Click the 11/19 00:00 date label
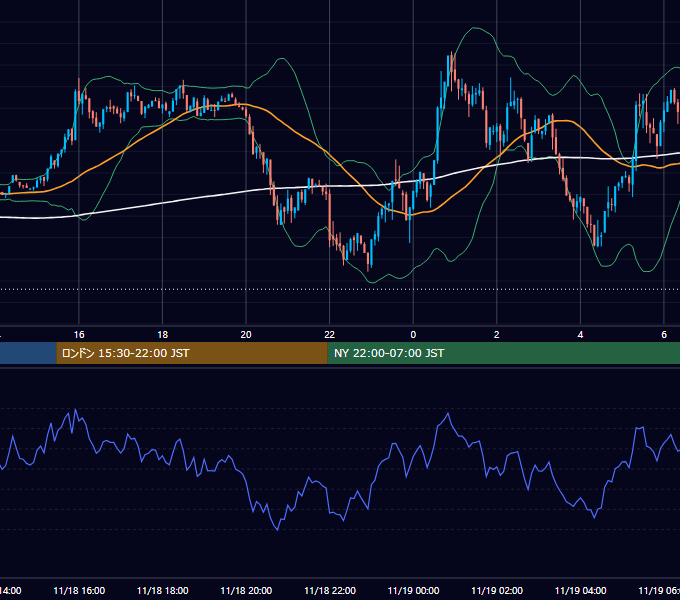This screenshot has height=600, width=680. [x=413, y=590]
